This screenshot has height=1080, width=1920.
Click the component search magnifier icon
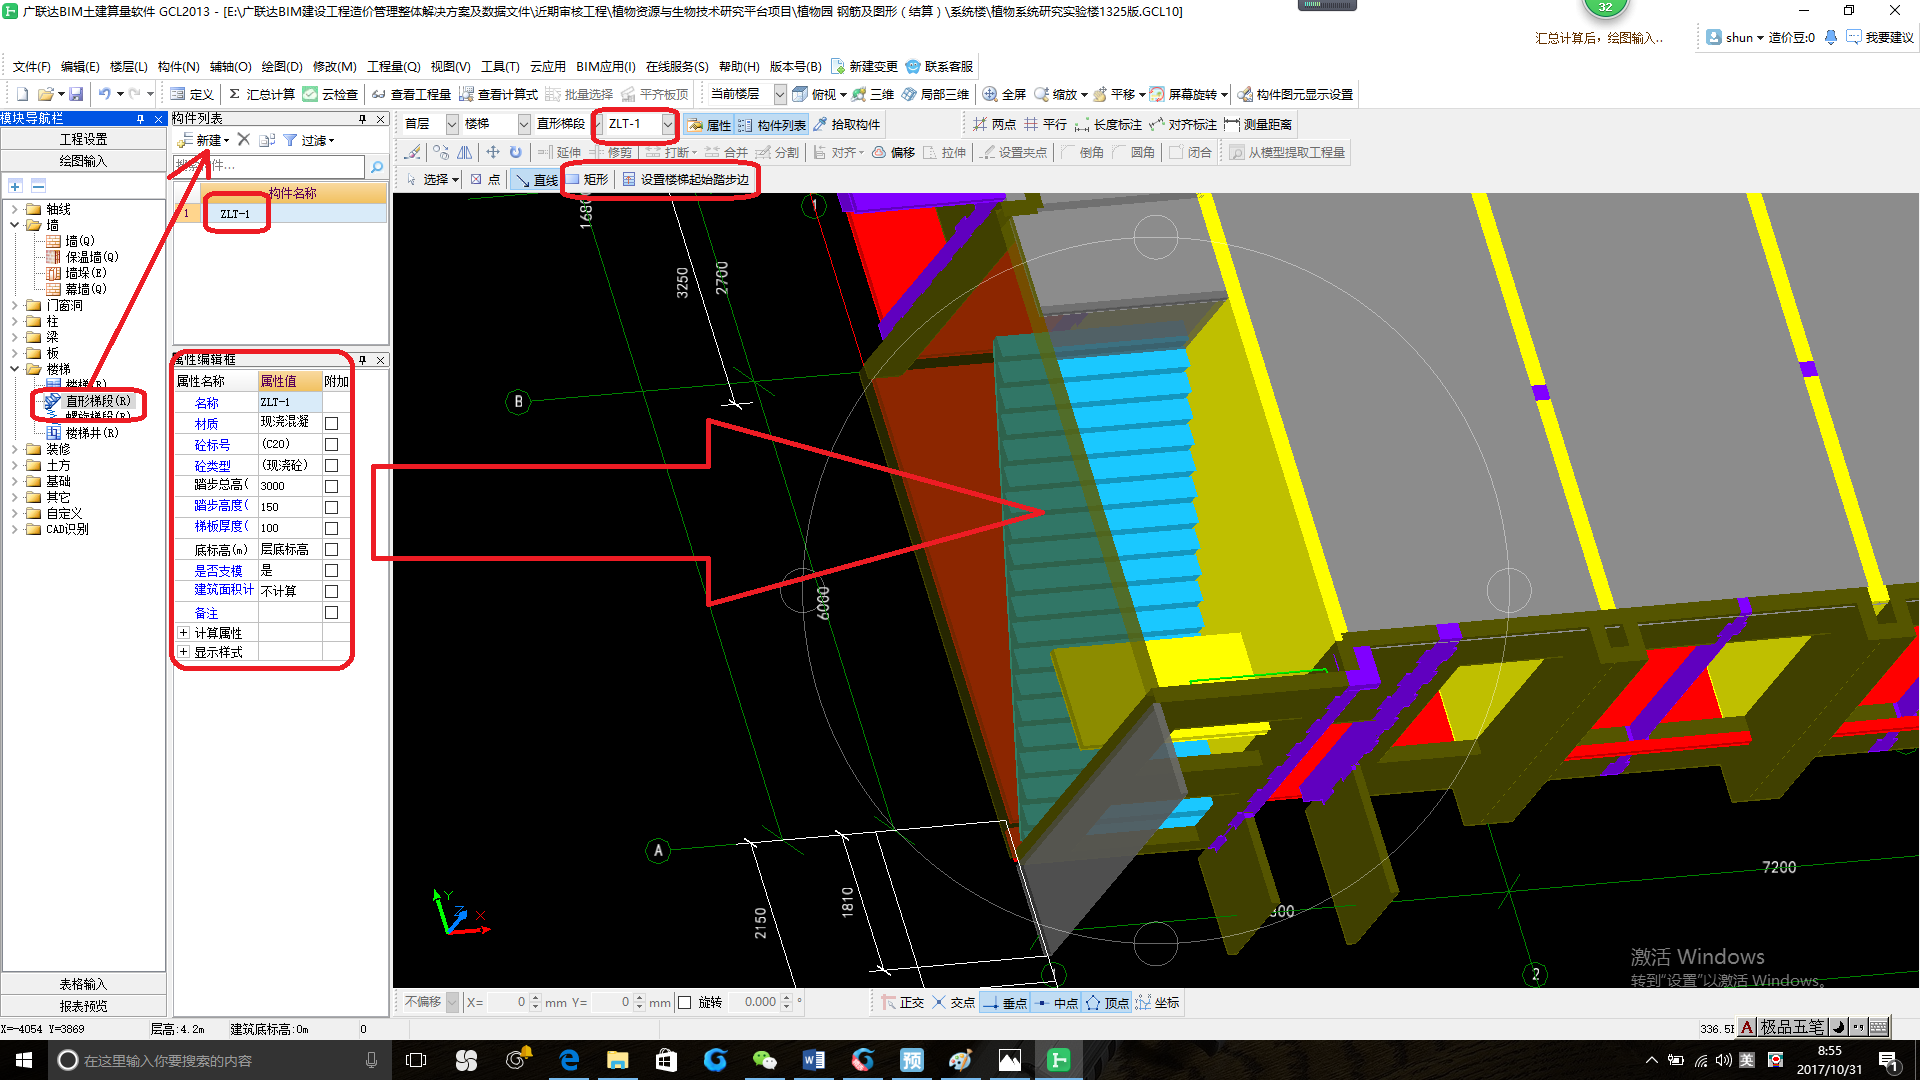[377, 166]
